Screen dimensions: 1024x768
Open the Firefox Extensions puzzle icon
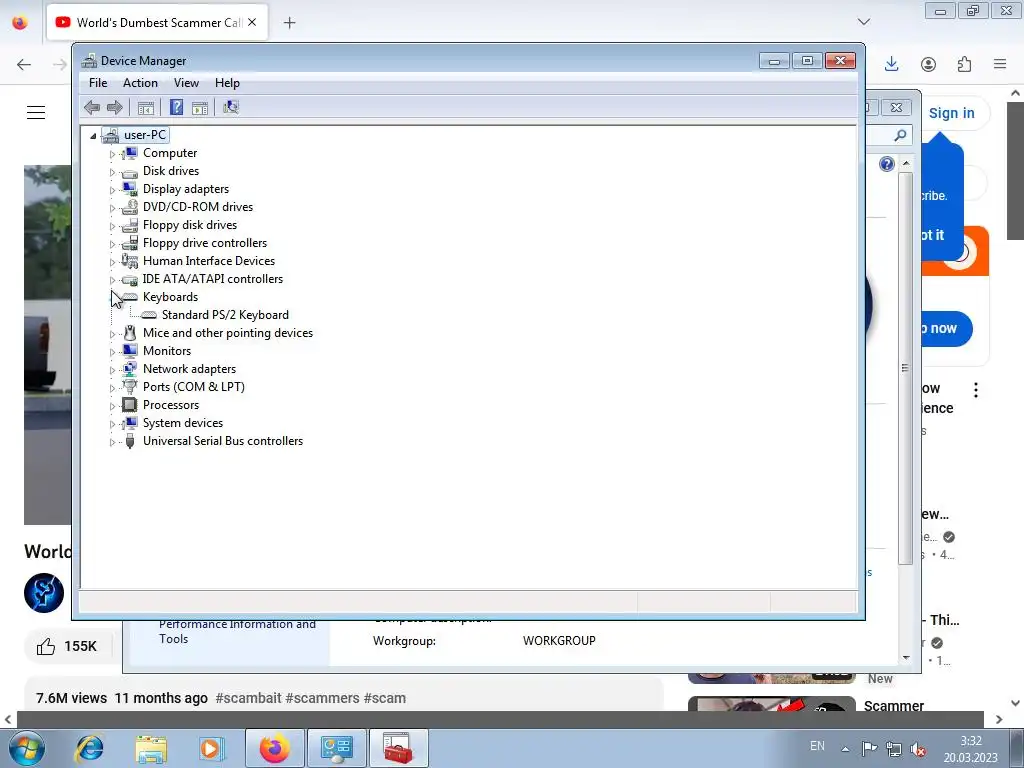click(x=964, y=64)
